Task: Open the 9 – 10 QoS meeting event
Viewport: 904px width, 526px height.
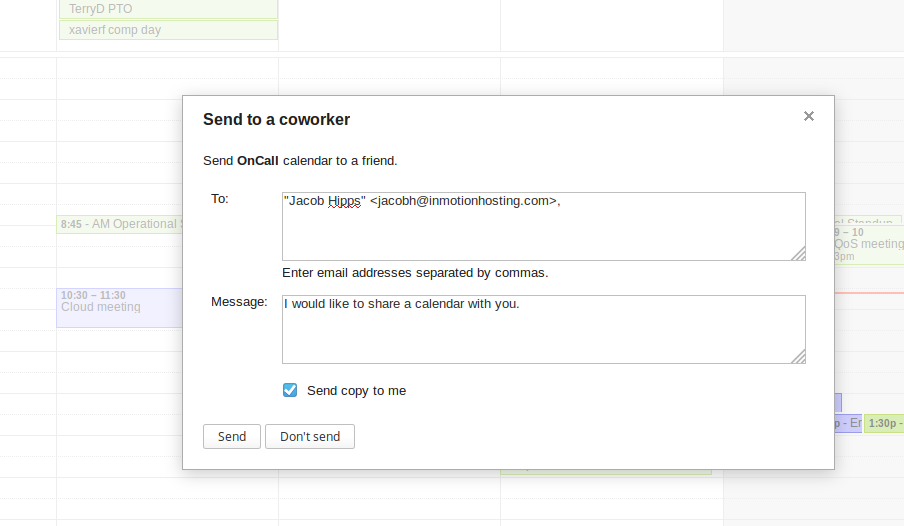Action: click(x=869, y=244)
